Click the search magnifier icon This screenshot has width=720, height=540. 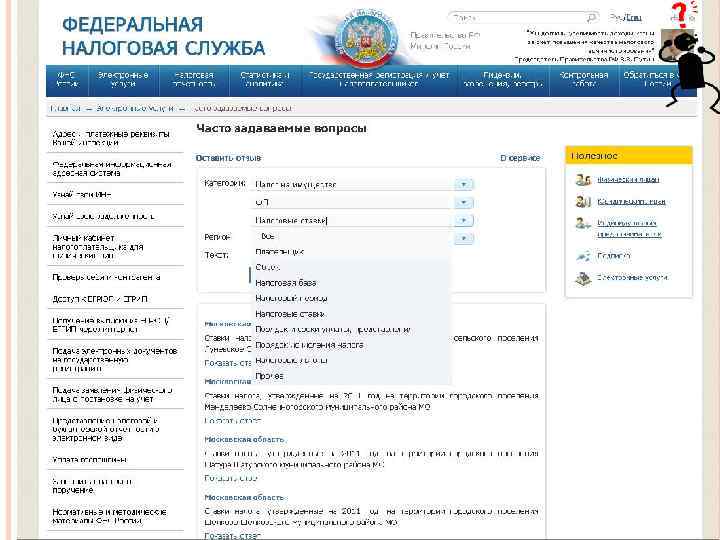pos(591,18)
